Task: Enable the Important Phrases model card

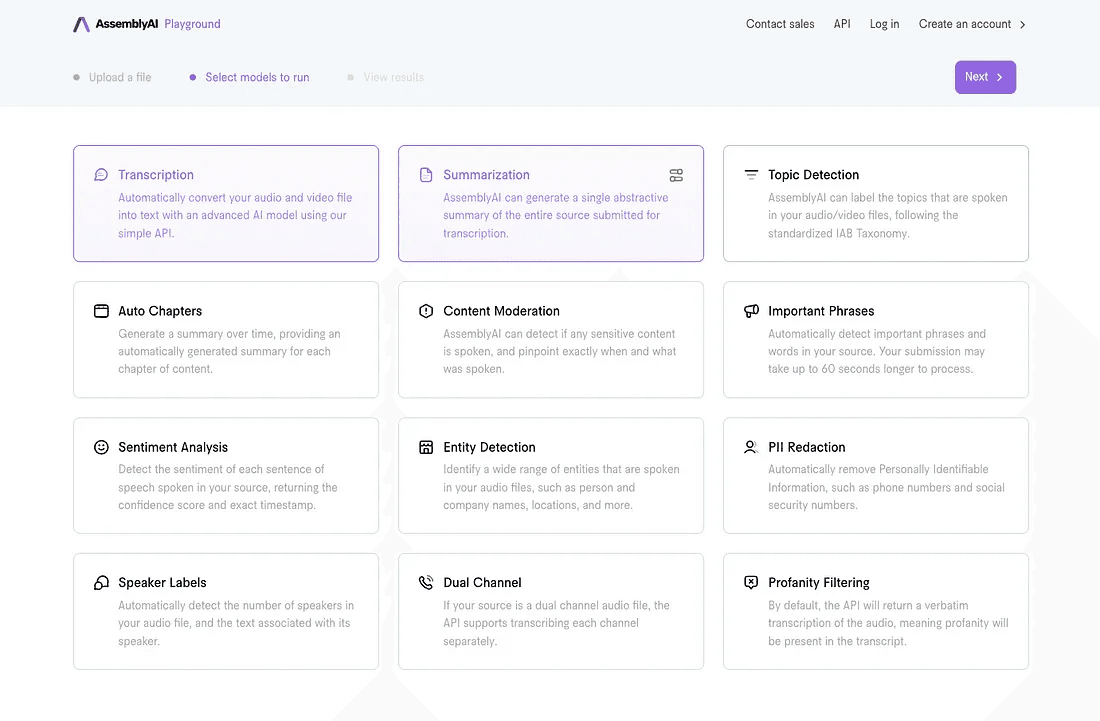Action: tap(876, 339)
